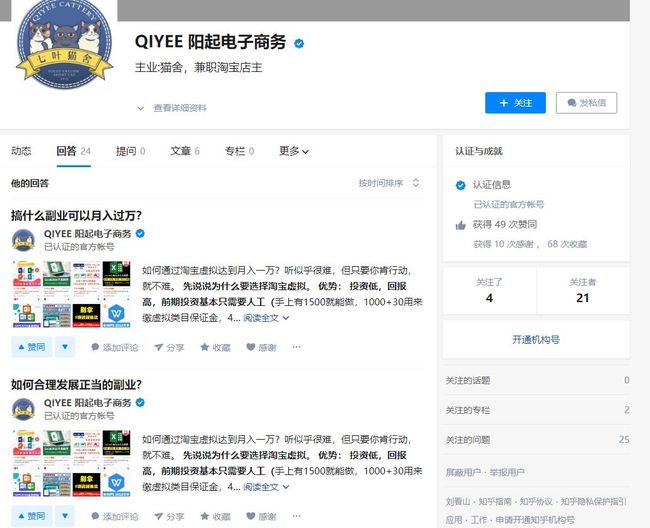Expand the 更多 dropdown tab

coord(293,151)
